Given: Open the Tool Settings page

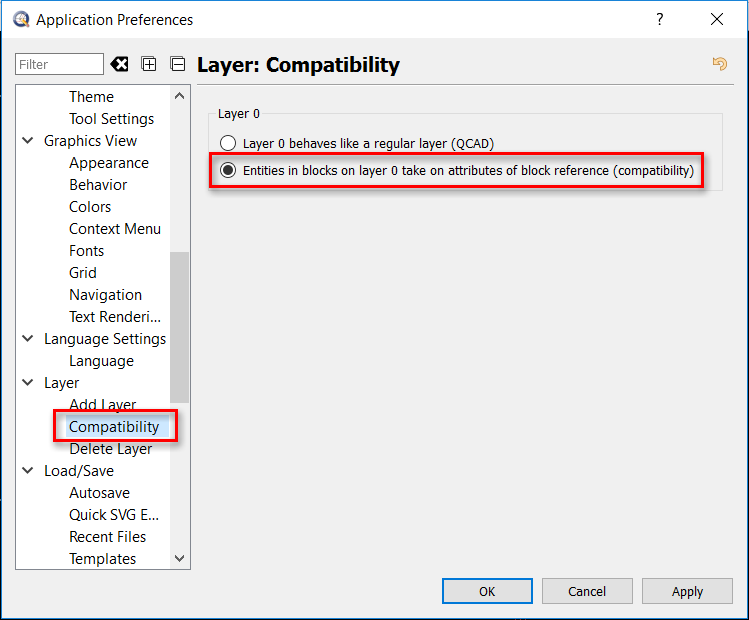Looking at the screenshot, I should tap(111, 118).
